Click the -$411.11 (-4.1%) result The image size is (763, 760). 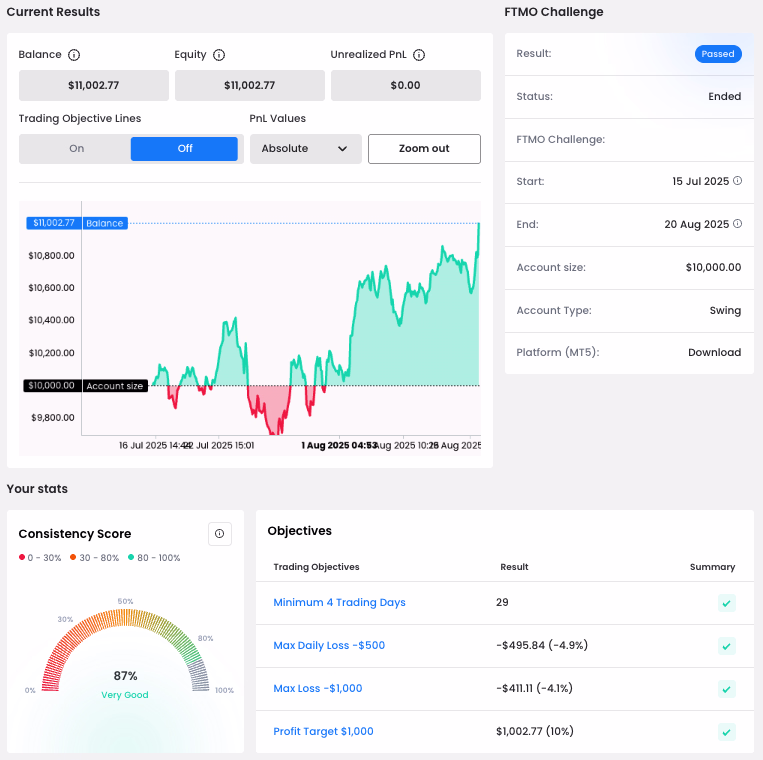pyautogui.click(x=534, y=688)
